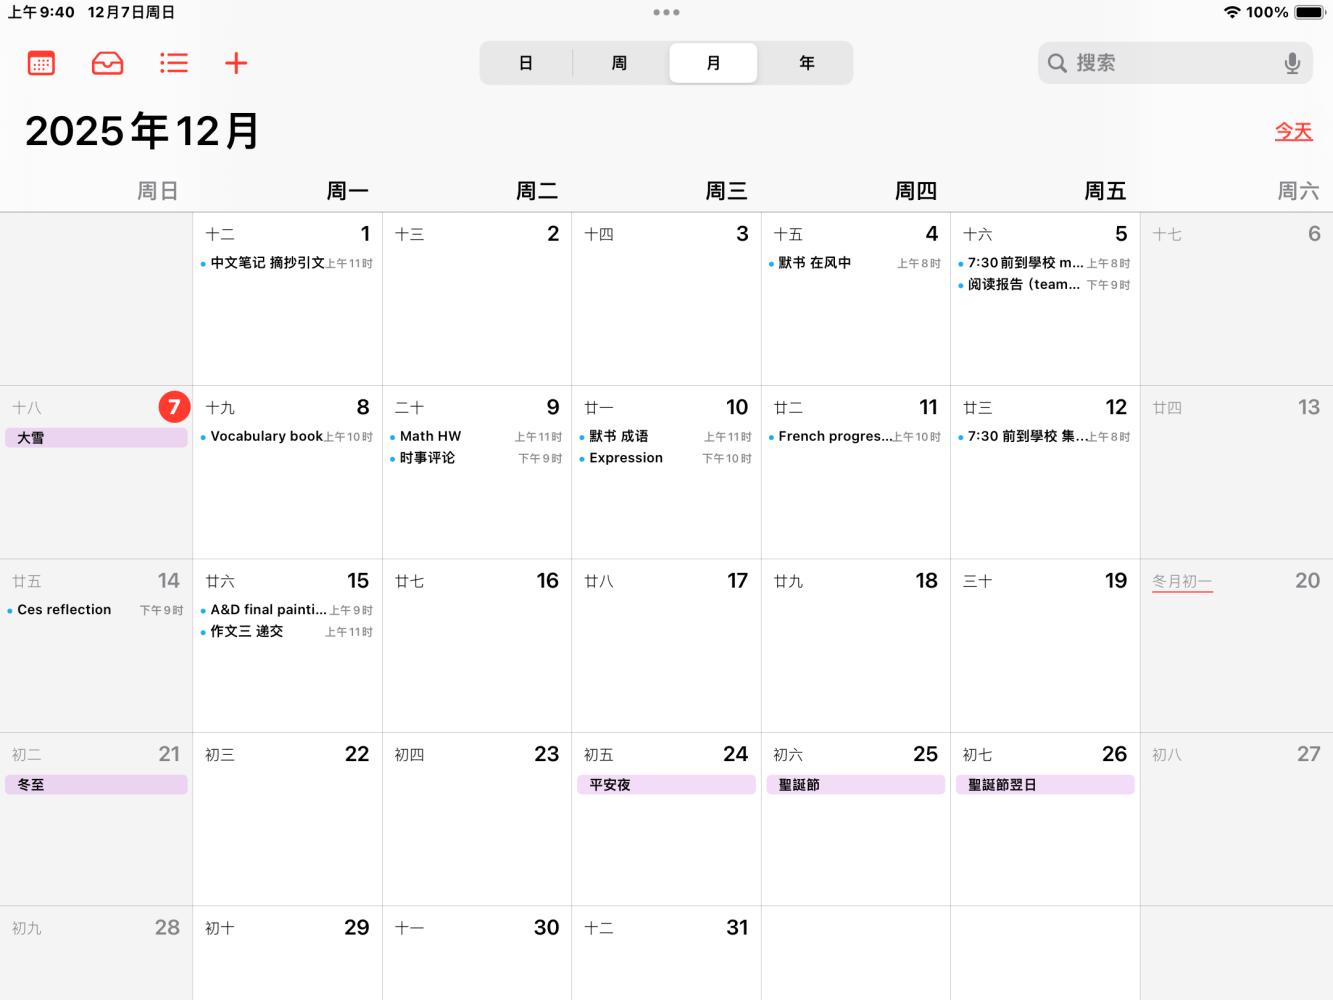Show the event list view icon

click(174, 63)
